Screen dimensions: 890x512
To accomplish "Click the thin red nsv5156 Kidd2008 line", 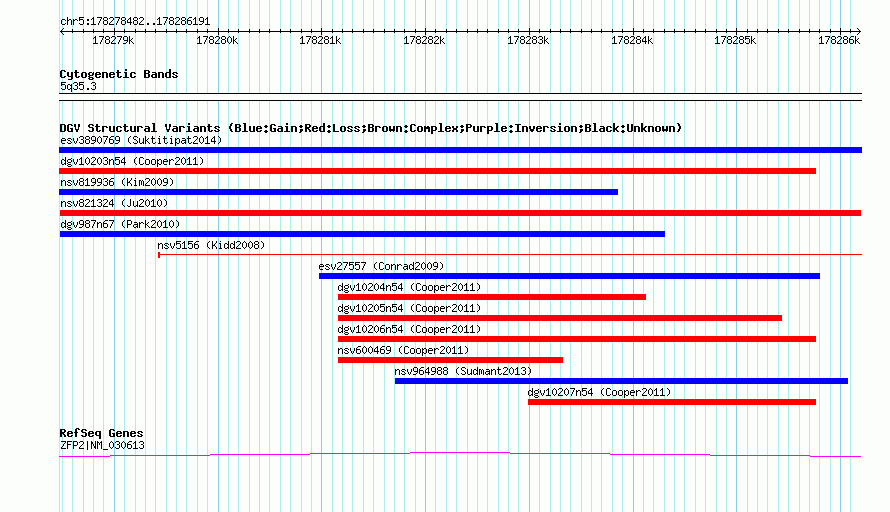I will click(510, 254).
